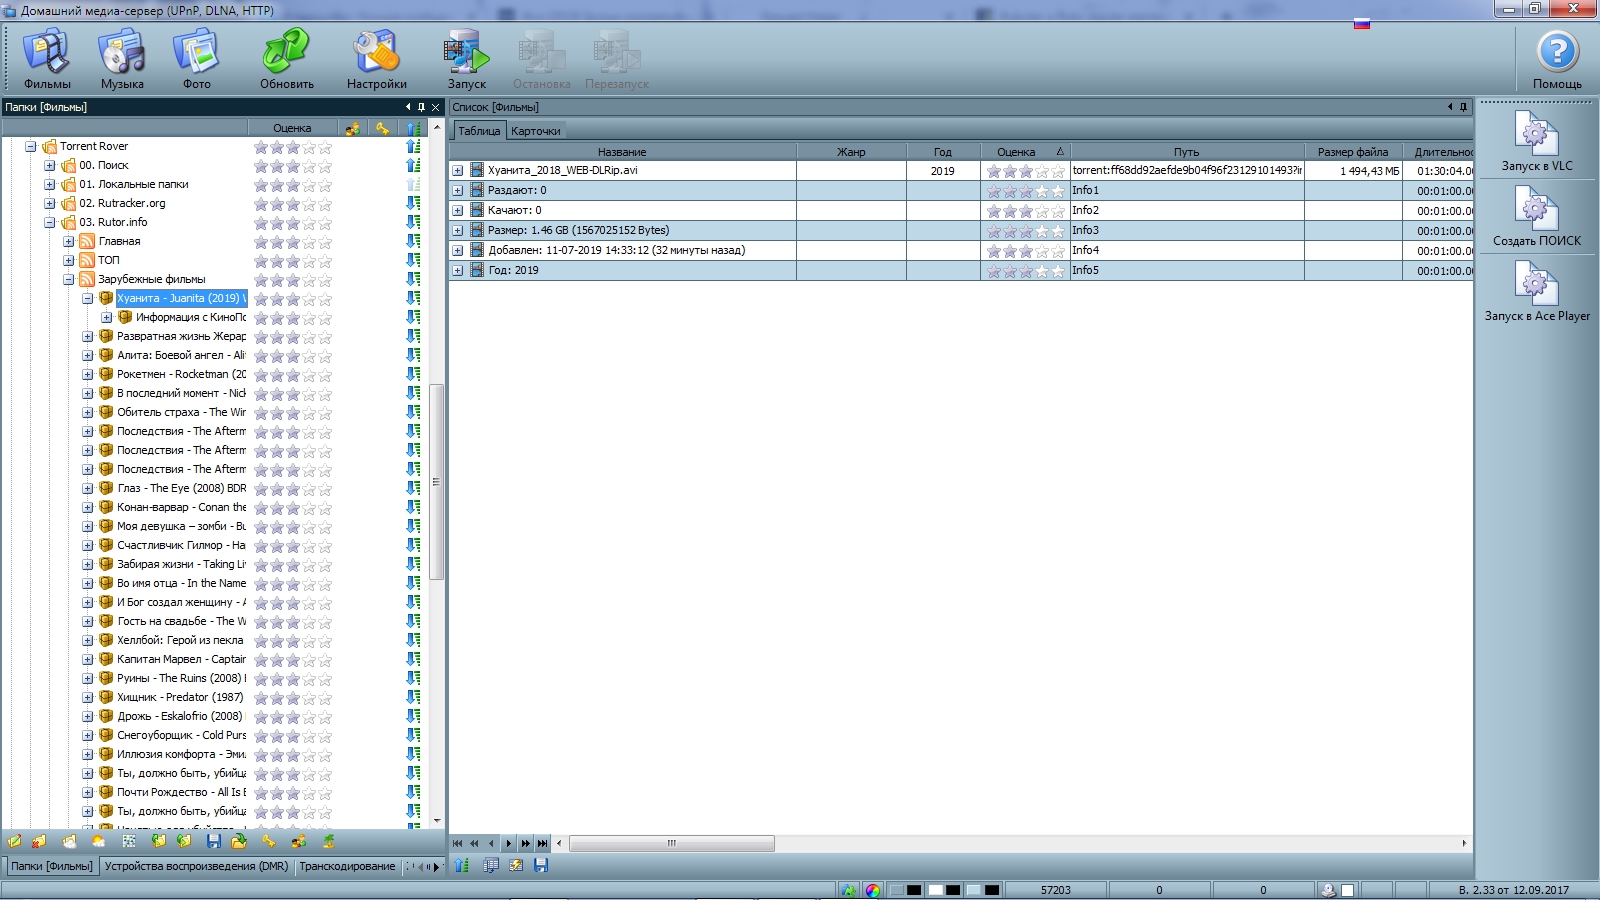
Task: Open Настройки (Settings)
Action: coord(376,60)
